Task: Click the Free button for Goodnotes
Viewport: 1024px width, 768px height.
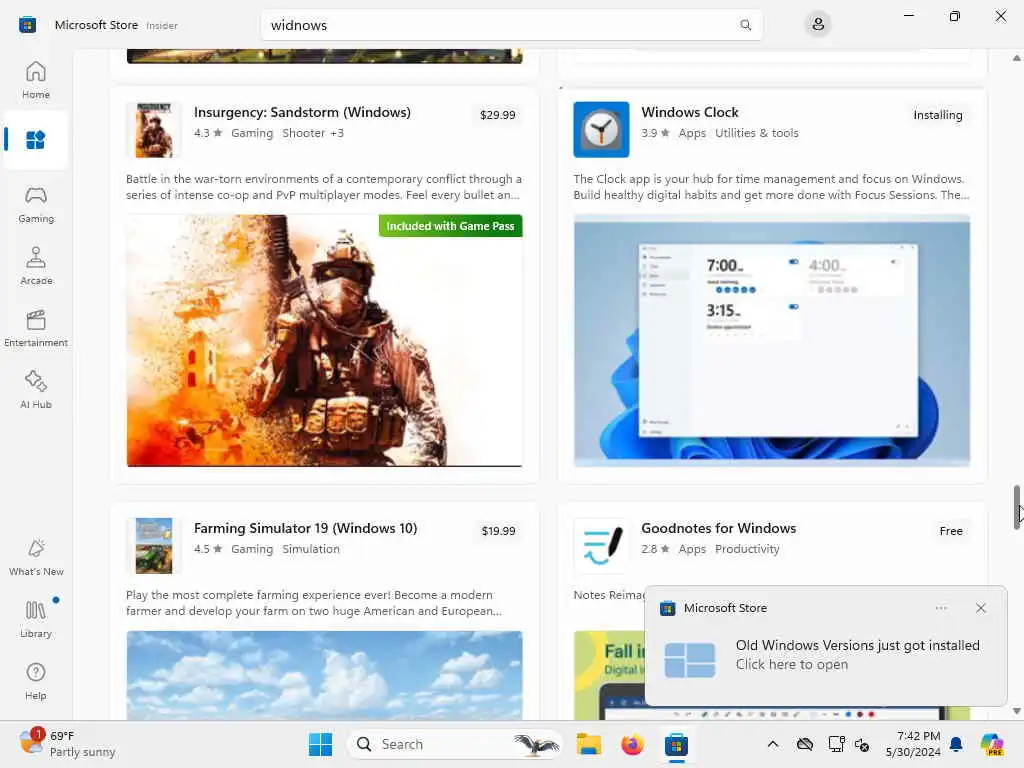Action: click(x=951, y=531)
